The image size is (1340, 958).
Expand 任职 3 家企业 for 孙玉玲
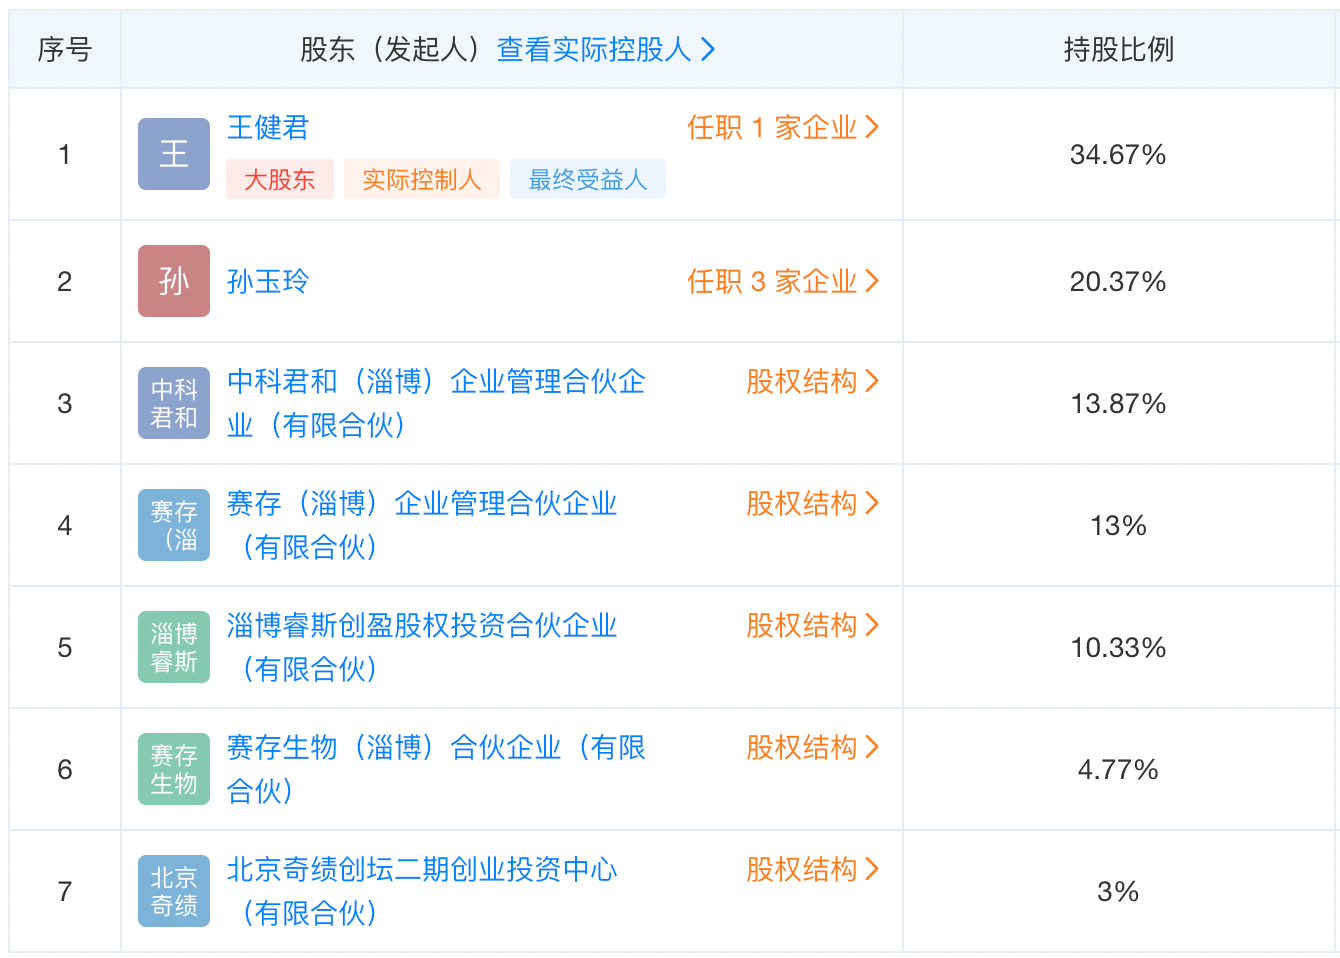[x=783, y=281]
